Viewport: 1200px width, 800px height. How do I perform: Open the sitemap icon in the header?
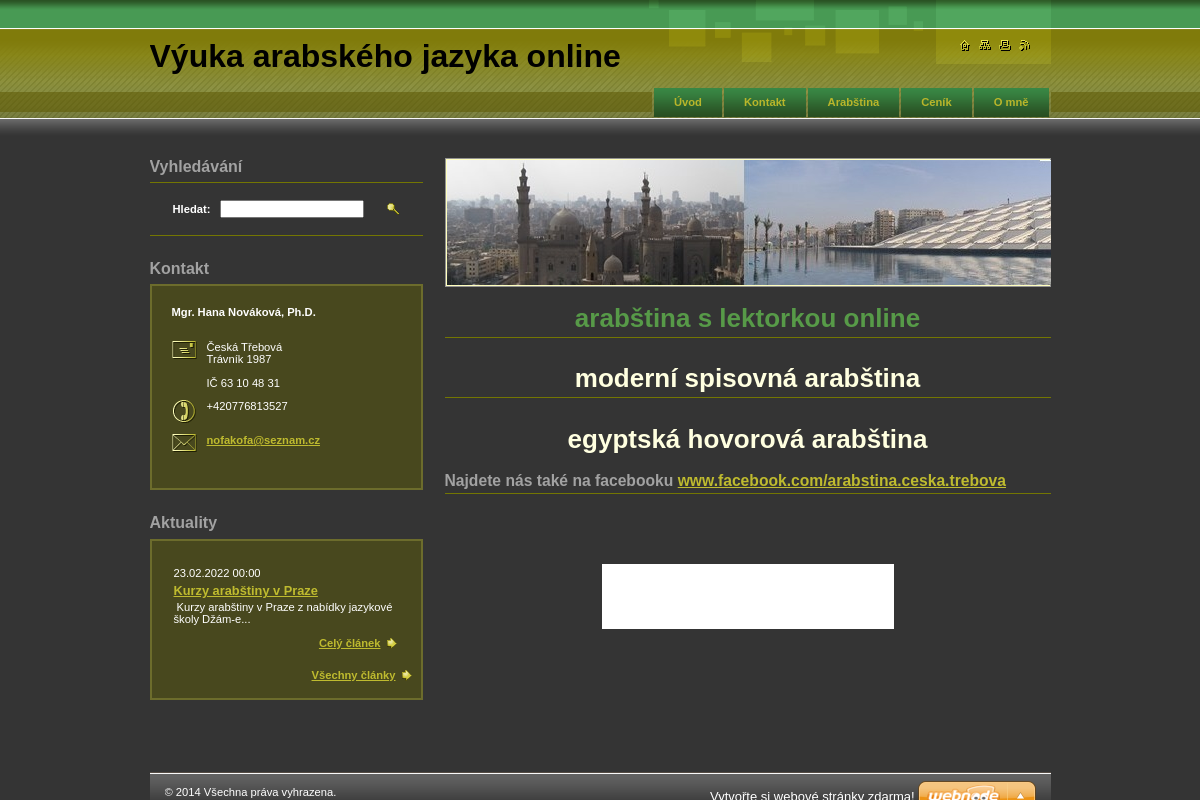click(x=984, y=45)
